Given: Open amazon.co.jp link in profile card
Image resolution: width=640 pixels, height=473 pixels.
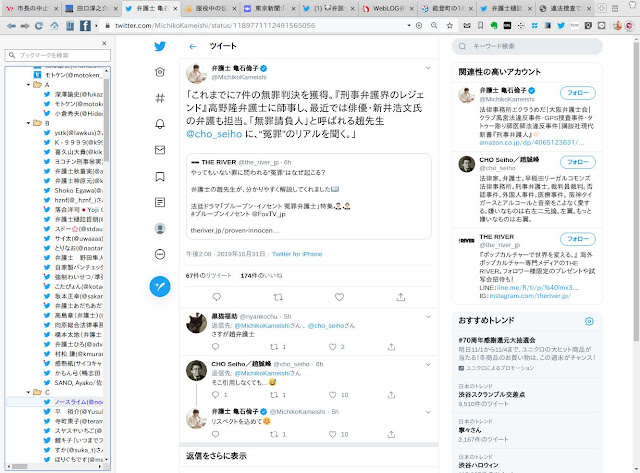Looking at the screenshot, I should [531, 142].
